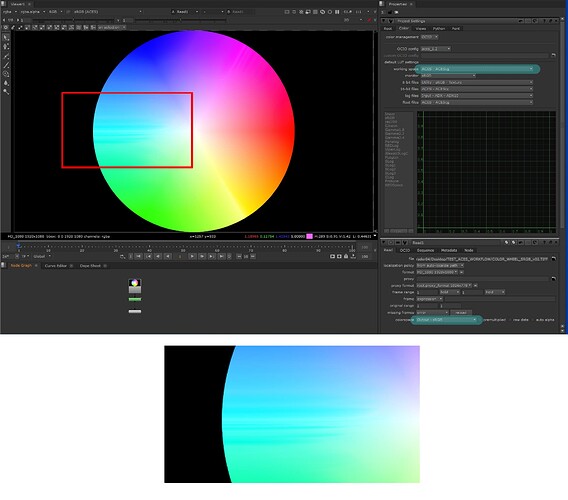Open file browser for Read1 file path
The image size is (568, 500).
pos(553,259)
